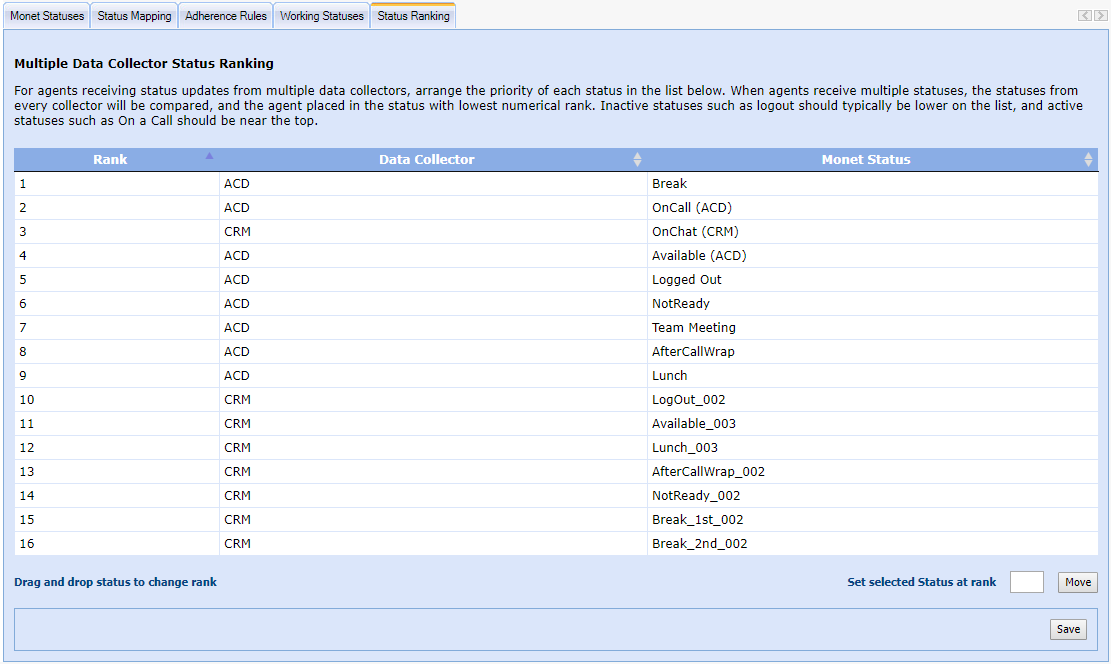Screen dimensions: 1111x664
Task: Click the Monet Status column sort arrows
Action: tap(1088, 160)
